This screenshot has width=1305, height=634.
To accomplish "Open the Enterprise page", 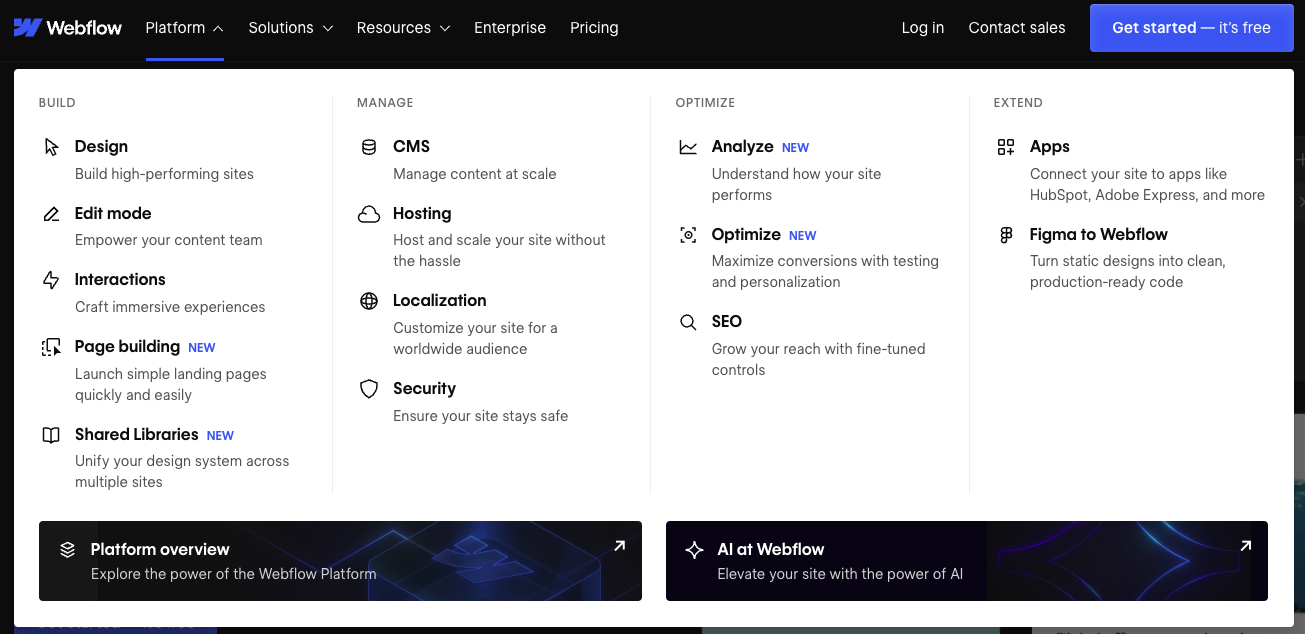I will tap(510, 28).
